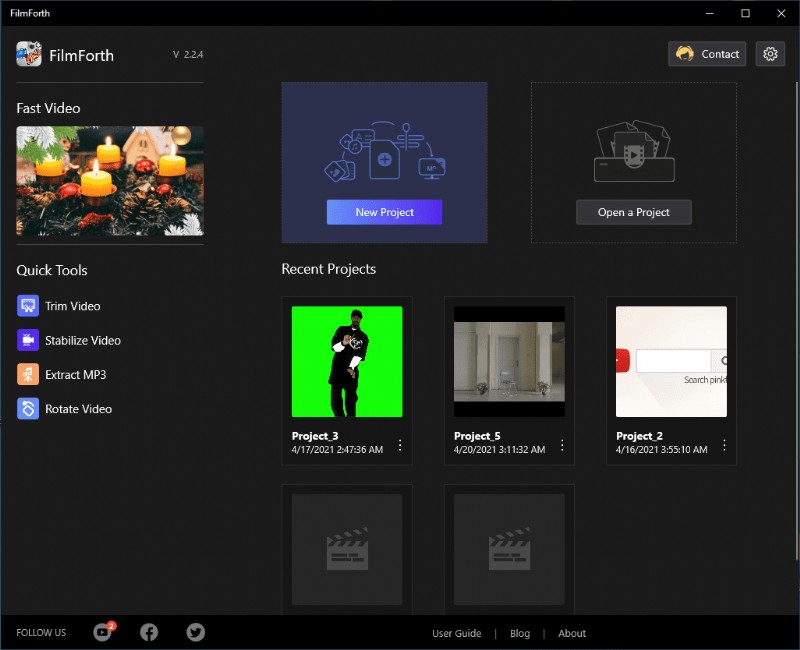Image resolution: width=800 pixels, height=650 pixels.
Task: Open Project_5 three-dot options menu
Action: [562, 445]
